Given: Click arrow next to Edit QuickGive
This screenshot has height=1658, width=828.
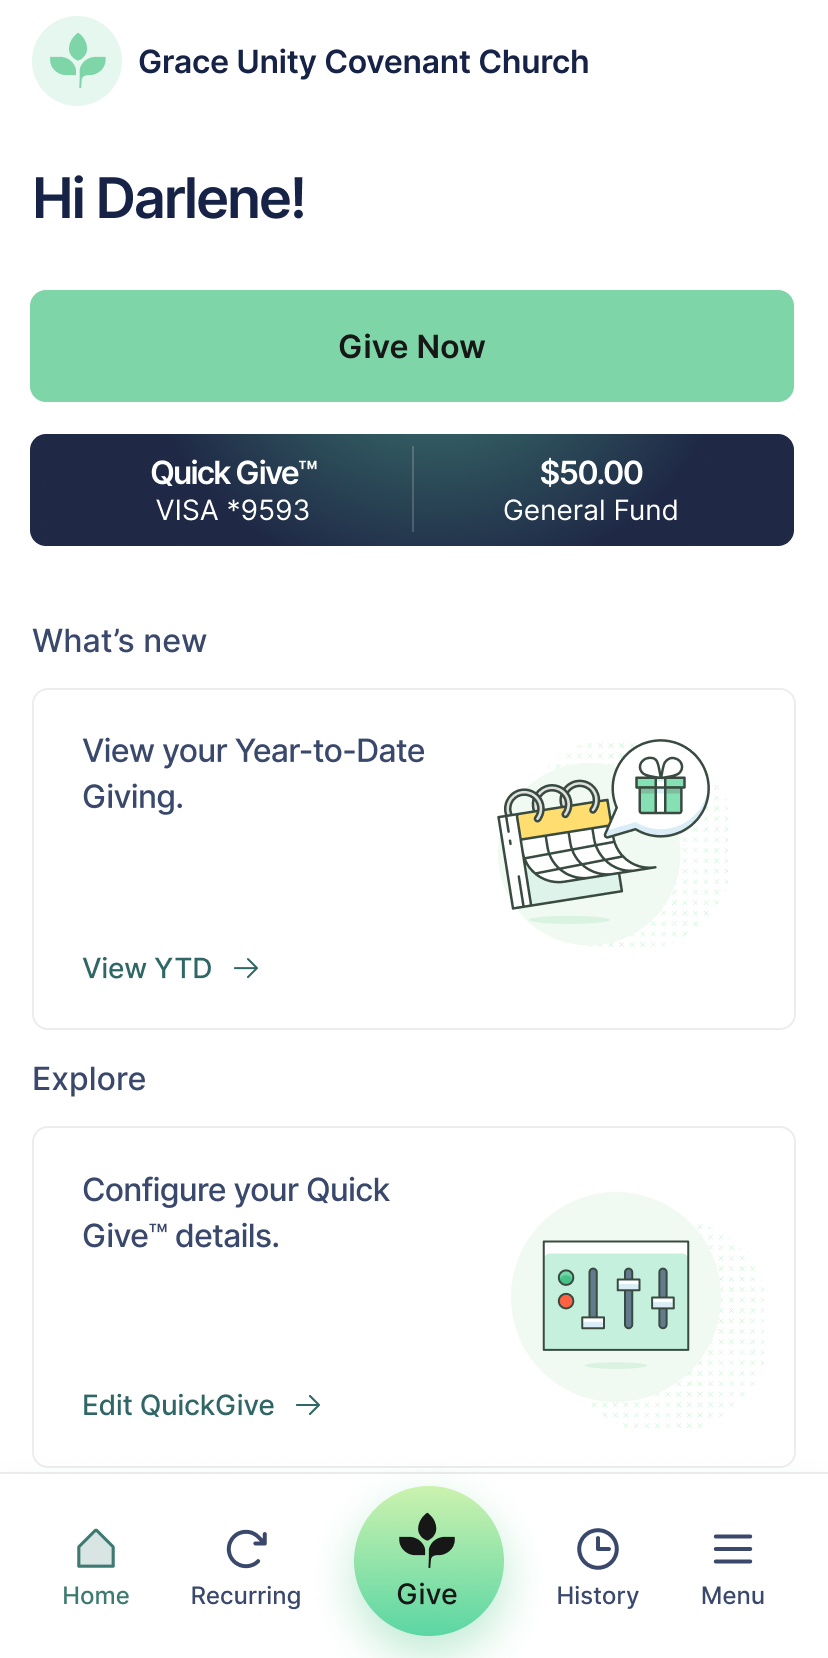Looking at the screenshot, I should coord(308,1405).
